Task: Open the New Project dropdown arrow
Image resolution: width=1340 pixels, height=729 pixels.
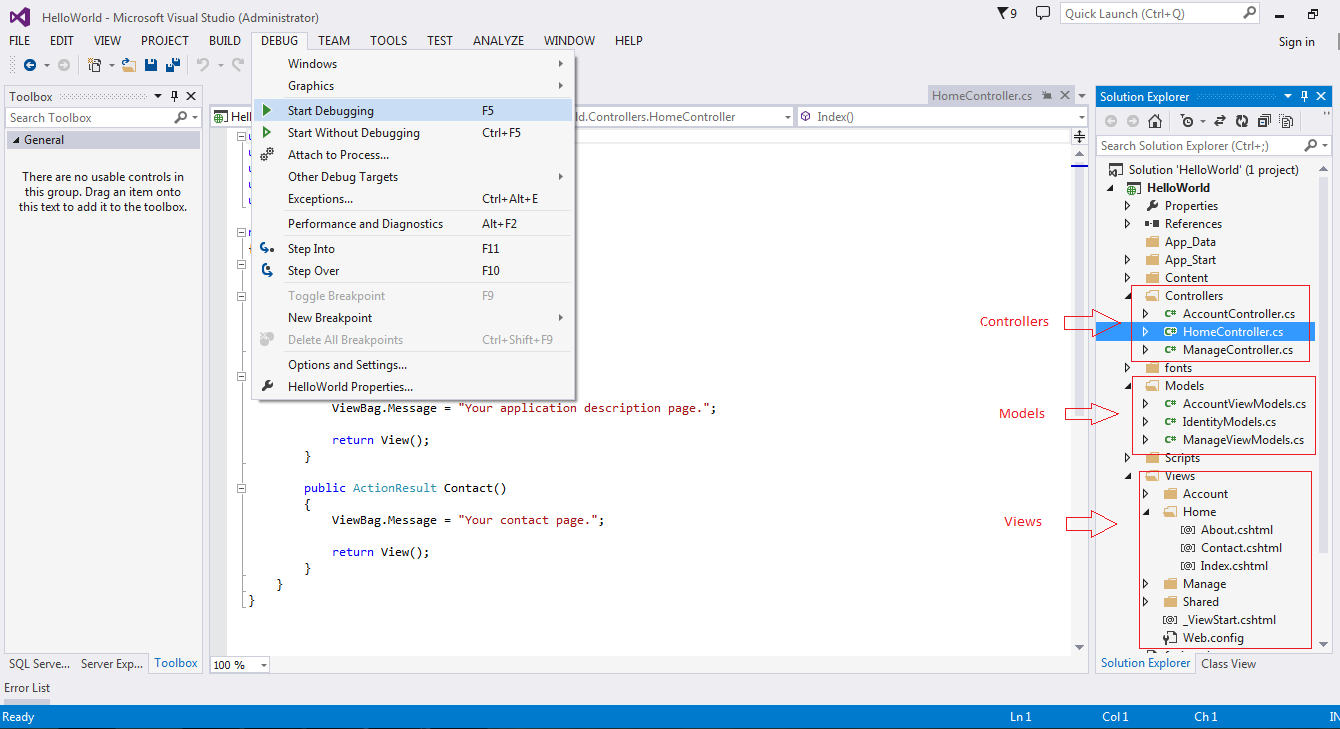Action: click(111, 65)
